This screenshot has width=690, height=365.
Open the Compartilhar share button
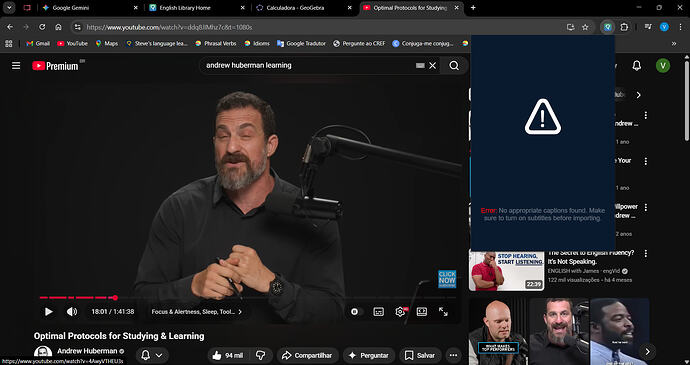(x=308, y=355)
